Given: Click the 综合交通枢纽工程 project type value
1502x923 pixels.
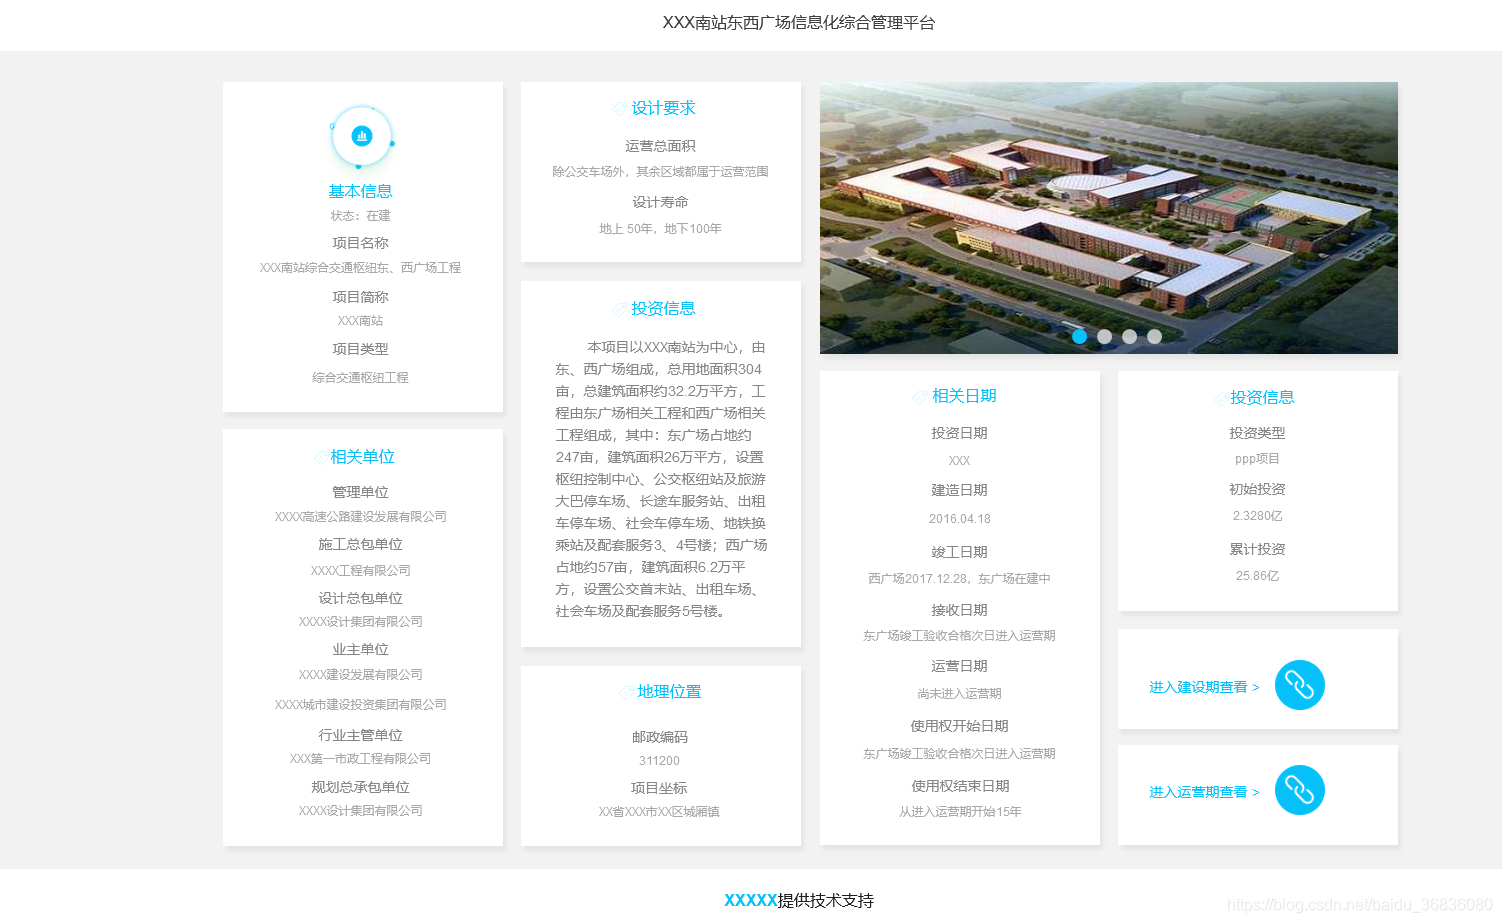Looking at the screenshot, I should point(360,378).
